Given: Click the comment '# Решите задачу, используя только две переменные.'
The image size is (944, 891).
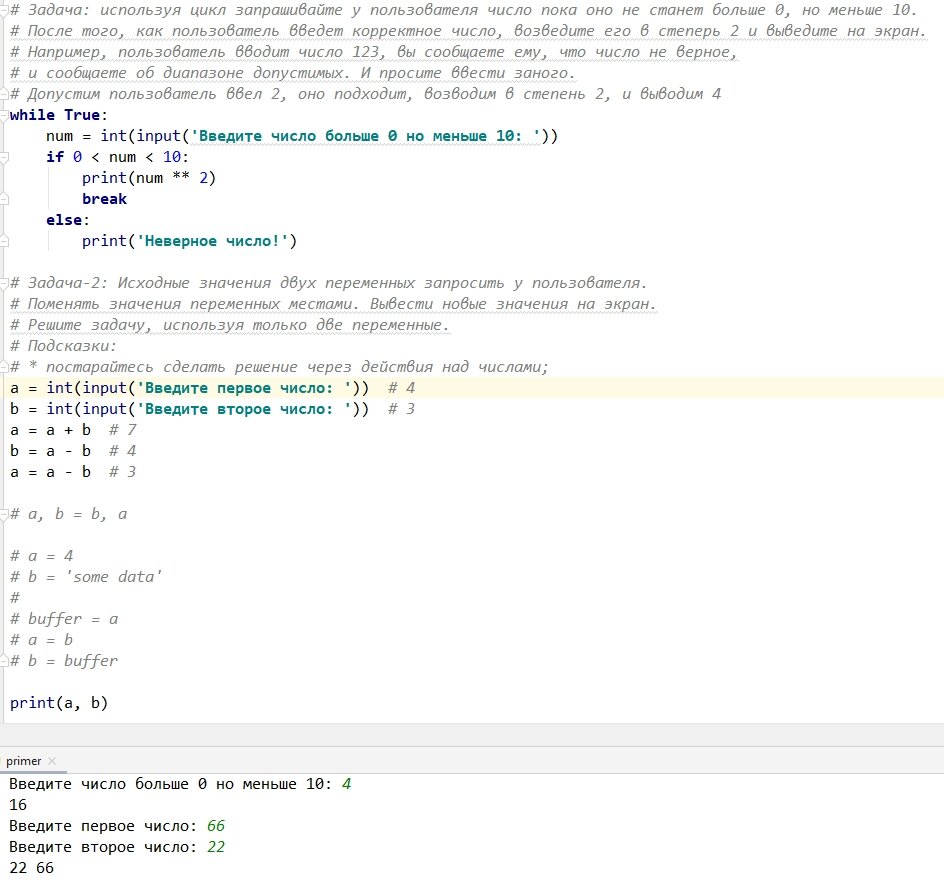Looking at the screenshot, I should click(x=230, y=325).
